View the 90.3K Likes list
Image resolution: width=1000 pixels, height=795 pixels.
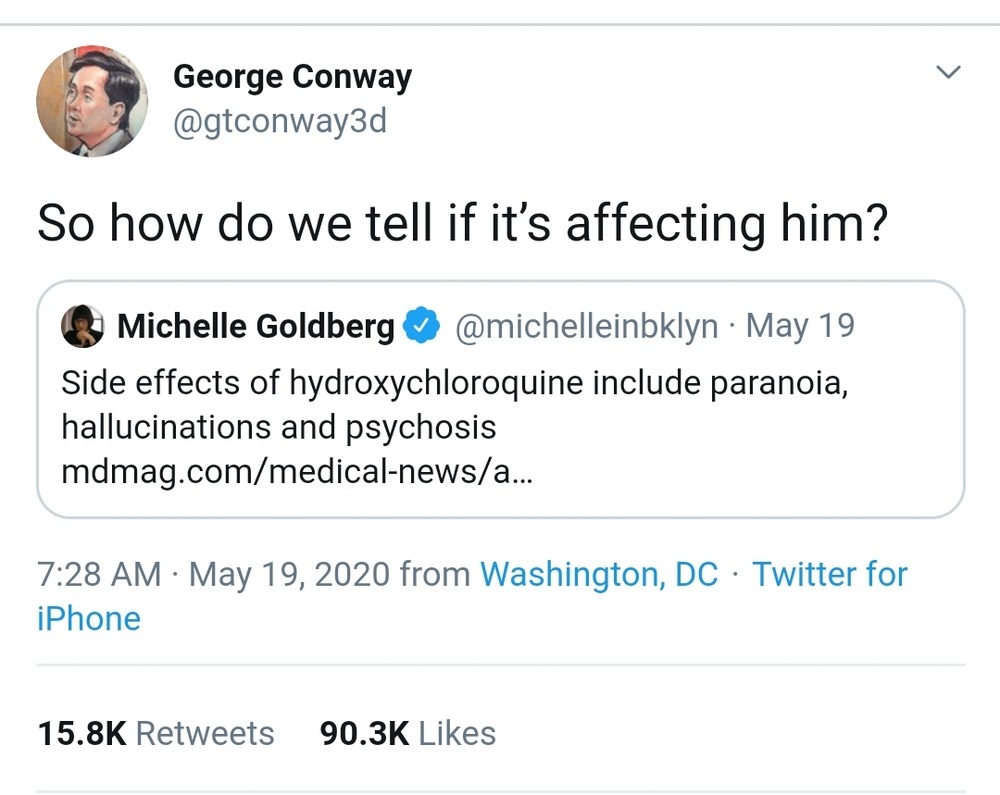pos(408,733)
